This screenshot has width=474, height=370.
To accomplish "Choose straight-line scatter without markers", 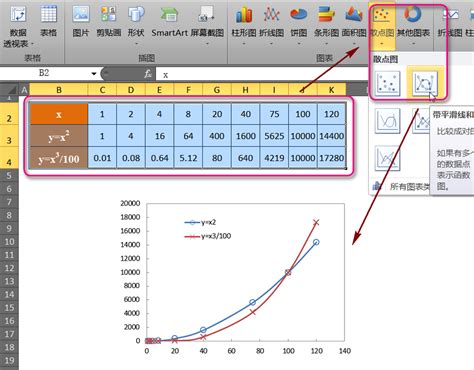I will (387, 158).
